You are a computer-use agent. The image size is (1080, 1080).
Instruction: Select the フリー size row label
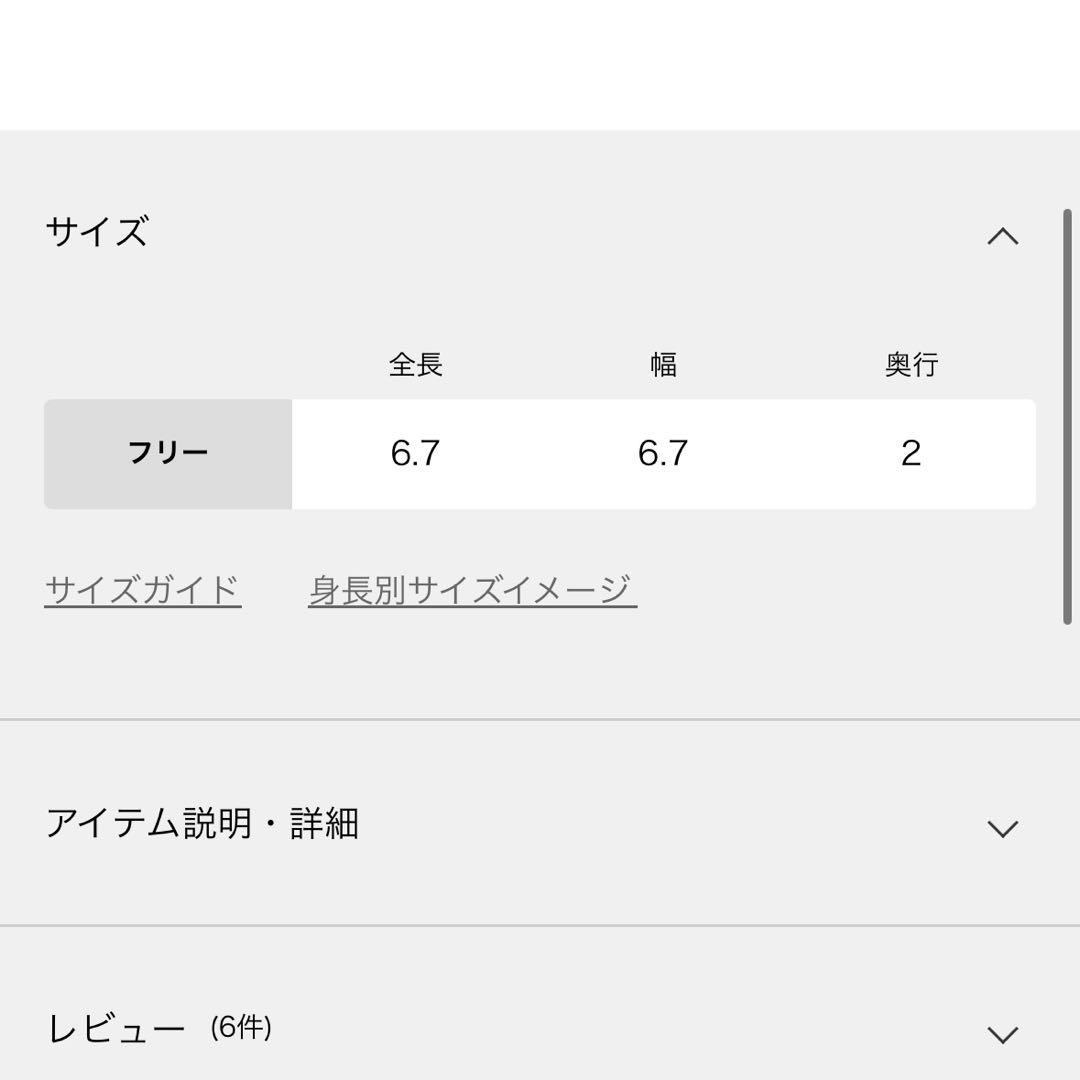click(x=168, y=454)
